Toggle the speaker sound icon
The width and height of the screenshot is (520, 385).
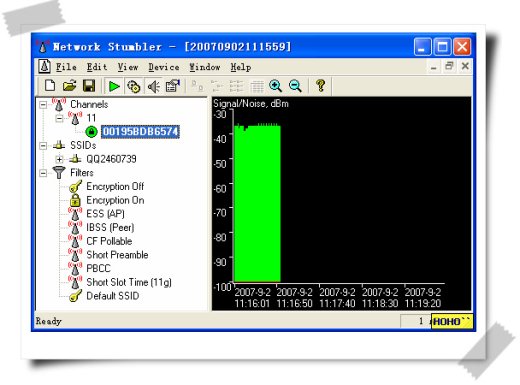click(153, 86)
